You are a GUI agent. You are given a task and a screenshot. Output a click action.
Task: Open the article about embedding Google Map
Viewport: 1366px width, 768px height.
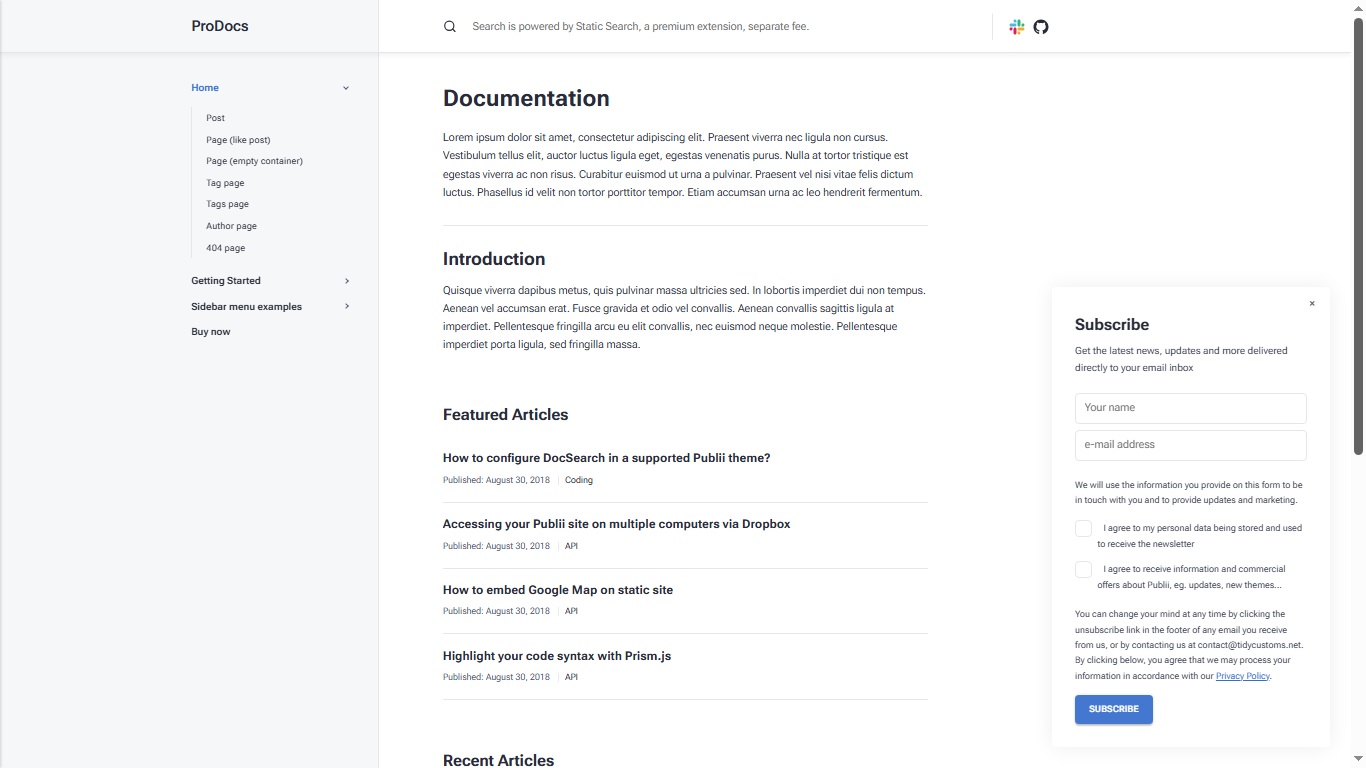557,590
